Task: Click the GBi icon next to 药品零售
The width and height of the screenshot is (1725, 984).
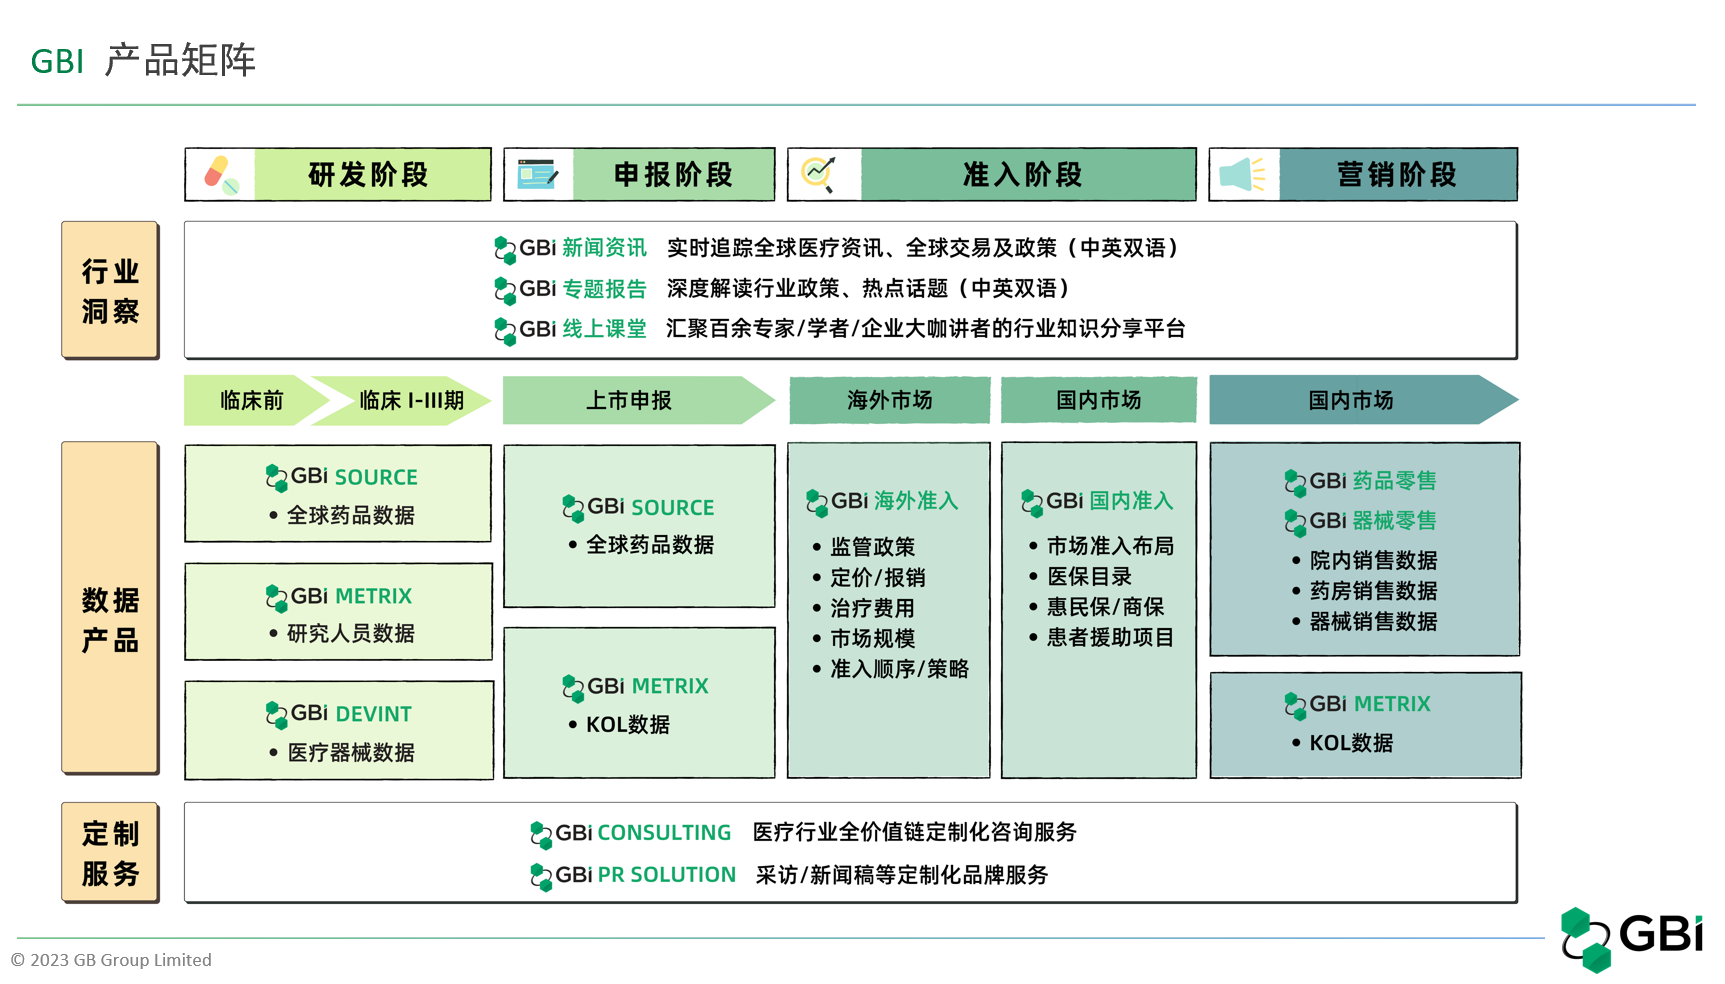Action: coord(1297,482)
